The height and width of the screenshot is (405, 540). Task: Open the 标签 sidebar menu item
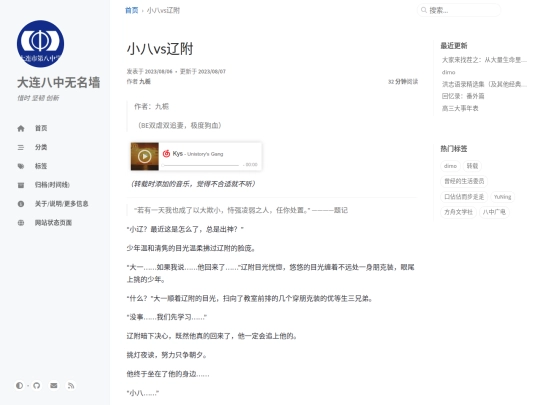point(41,166)
